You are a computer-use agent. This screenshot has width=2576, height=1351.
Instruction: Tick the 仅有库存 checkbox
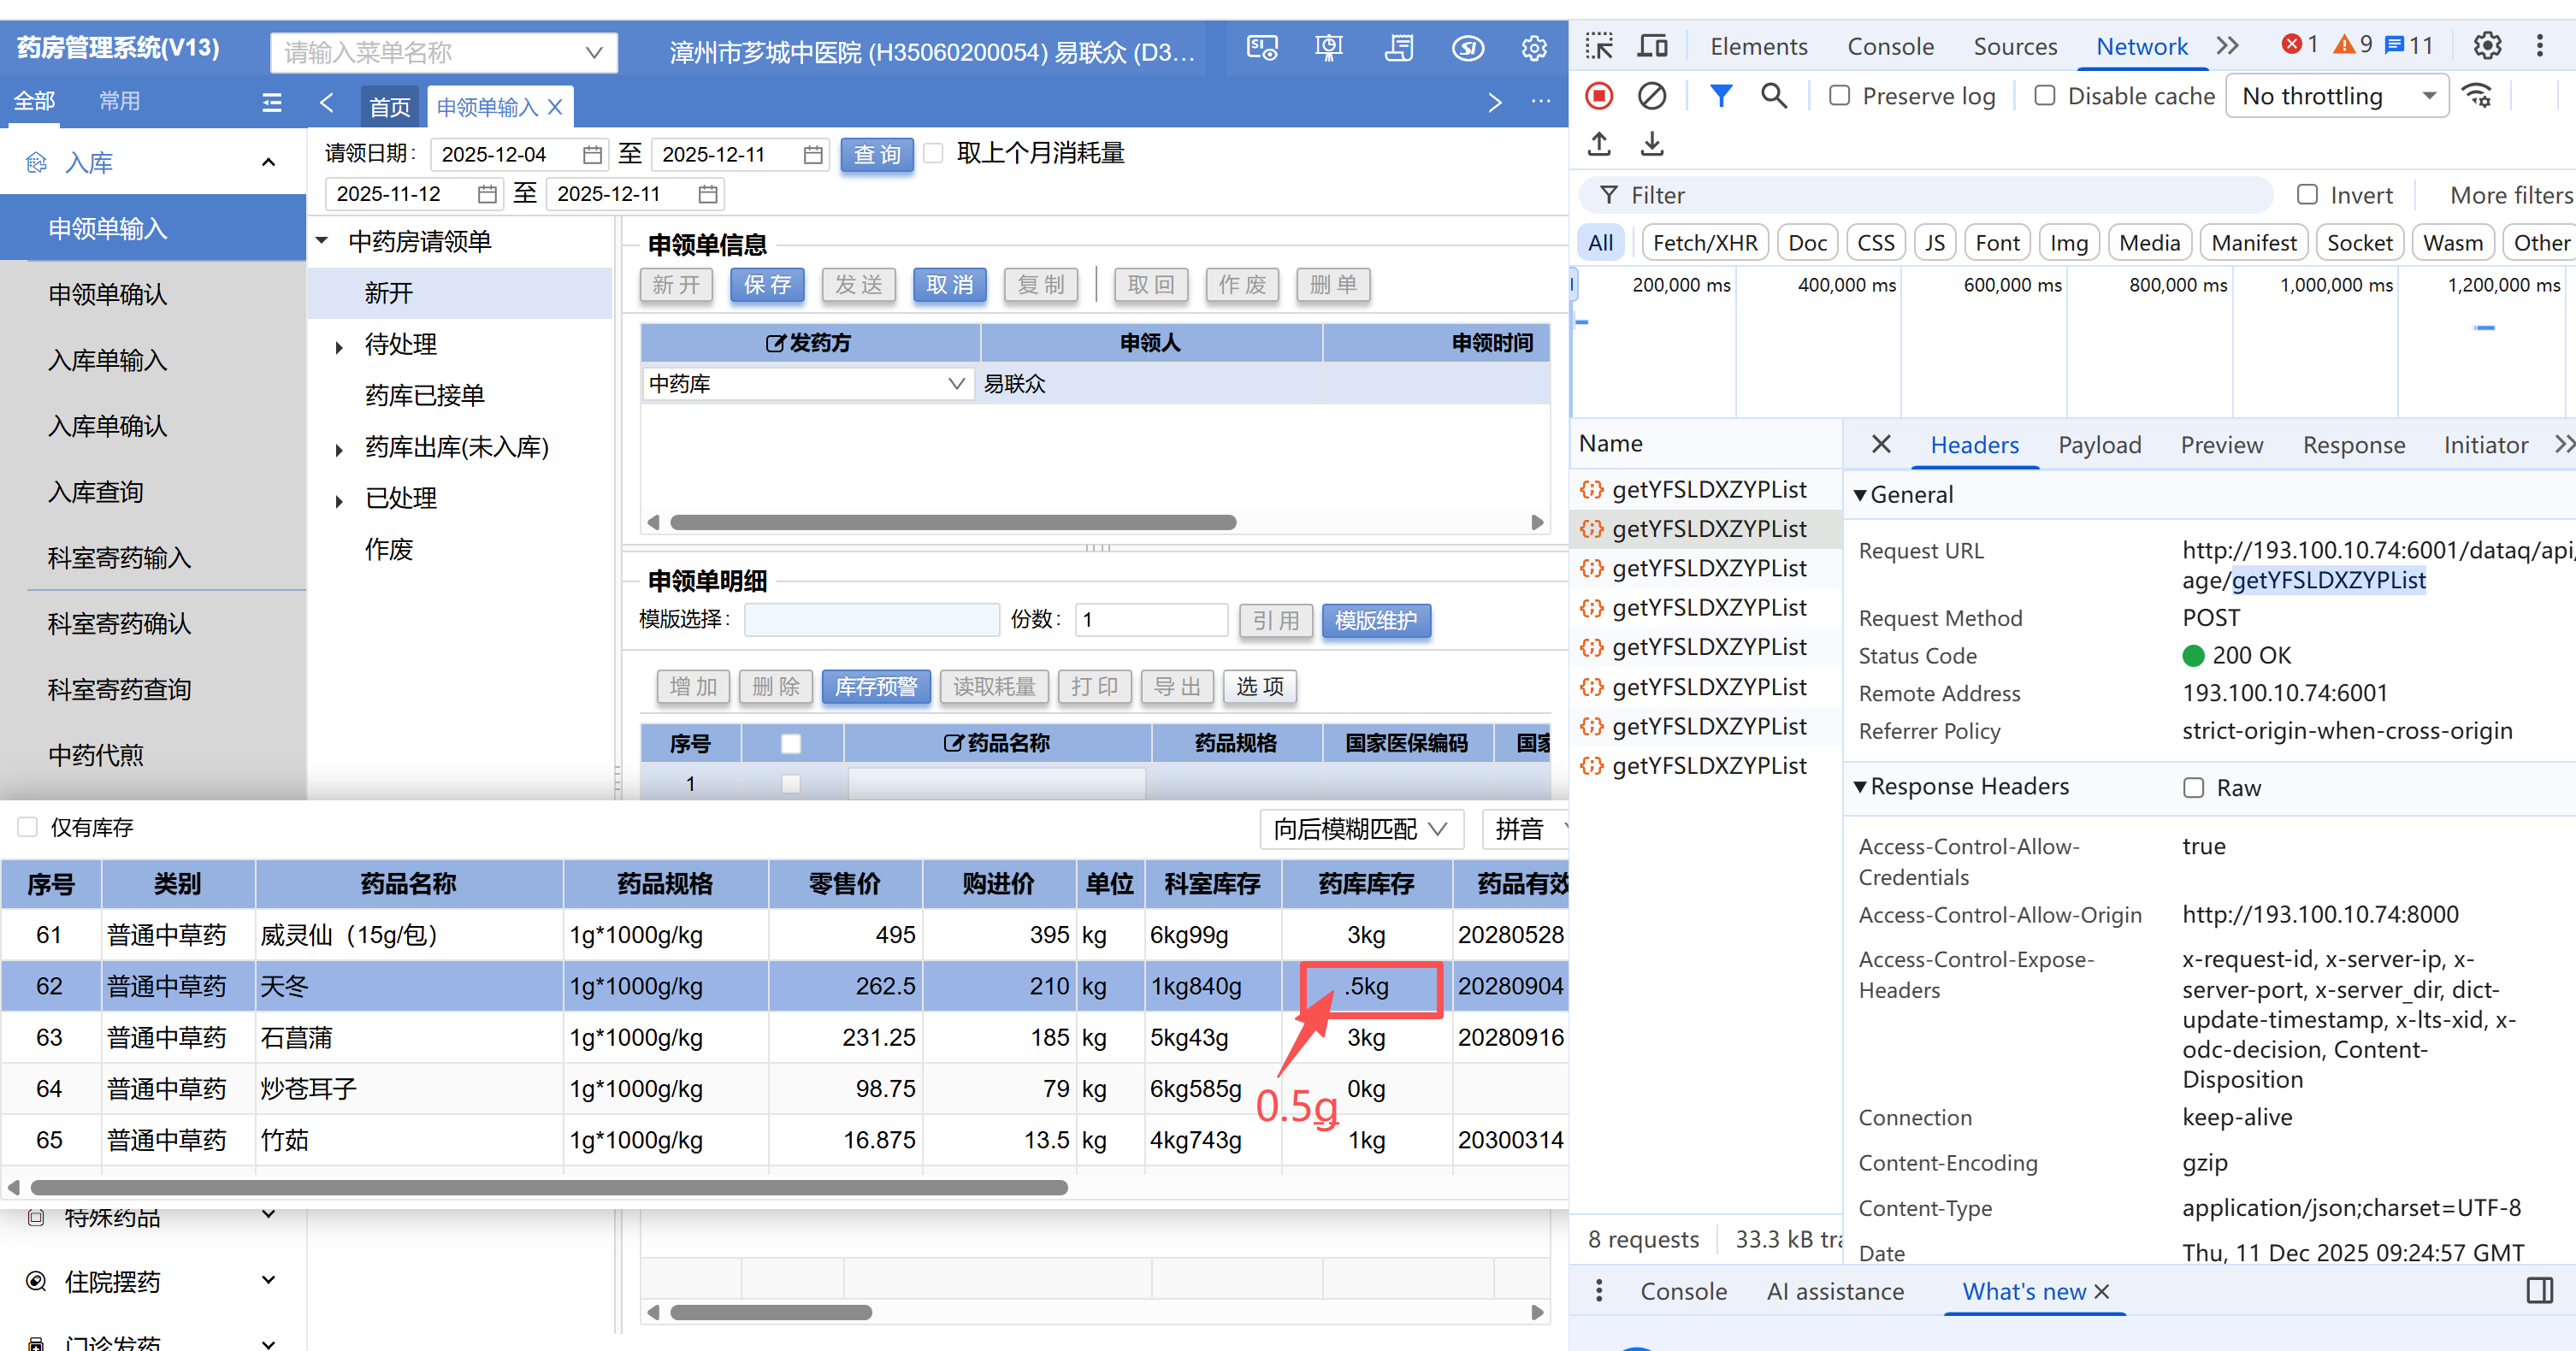point(28,827)
